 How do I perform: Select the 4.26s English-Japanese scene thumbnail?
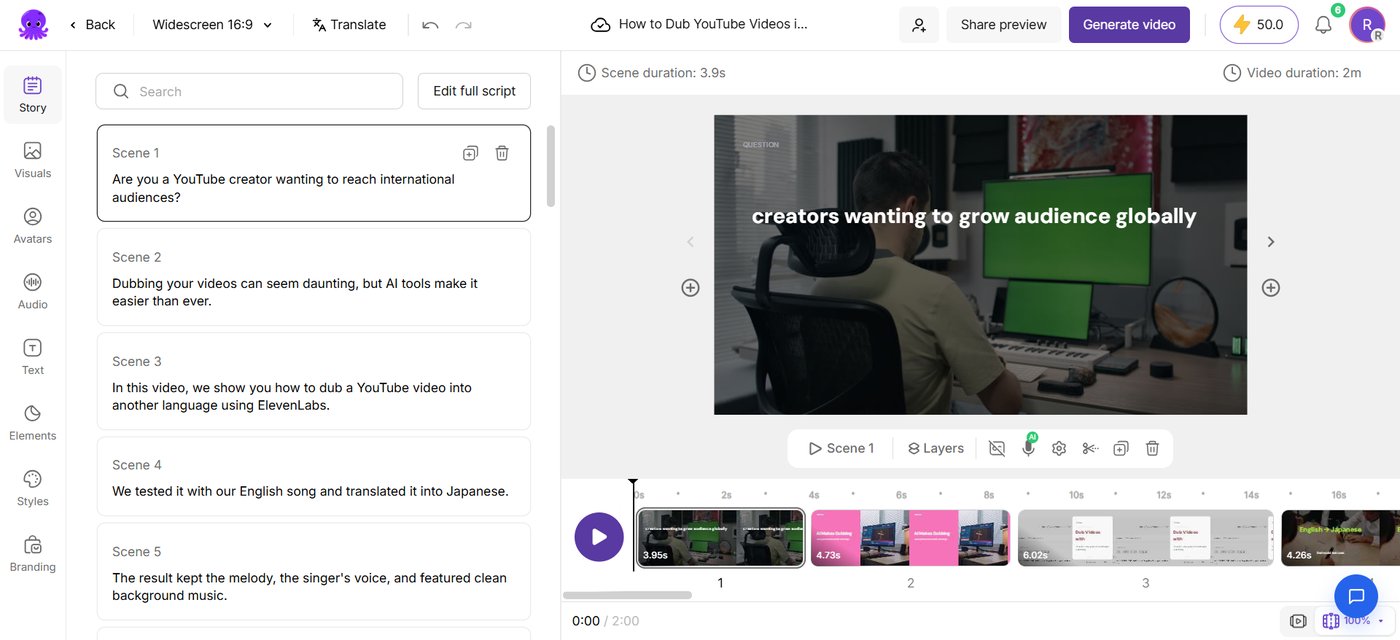pos(1340,538)
